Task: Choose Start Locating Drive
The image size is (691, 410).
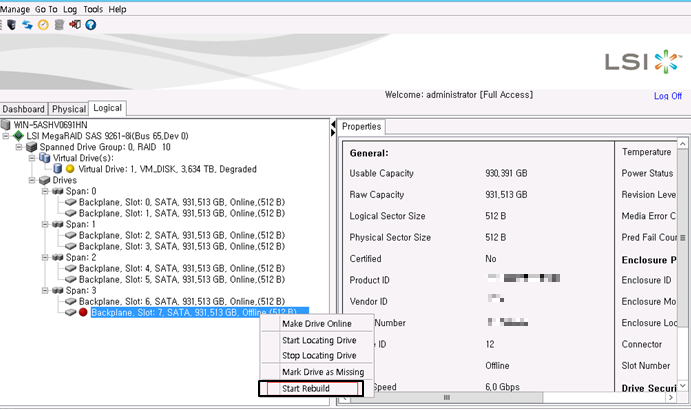Action: [319, 340]
